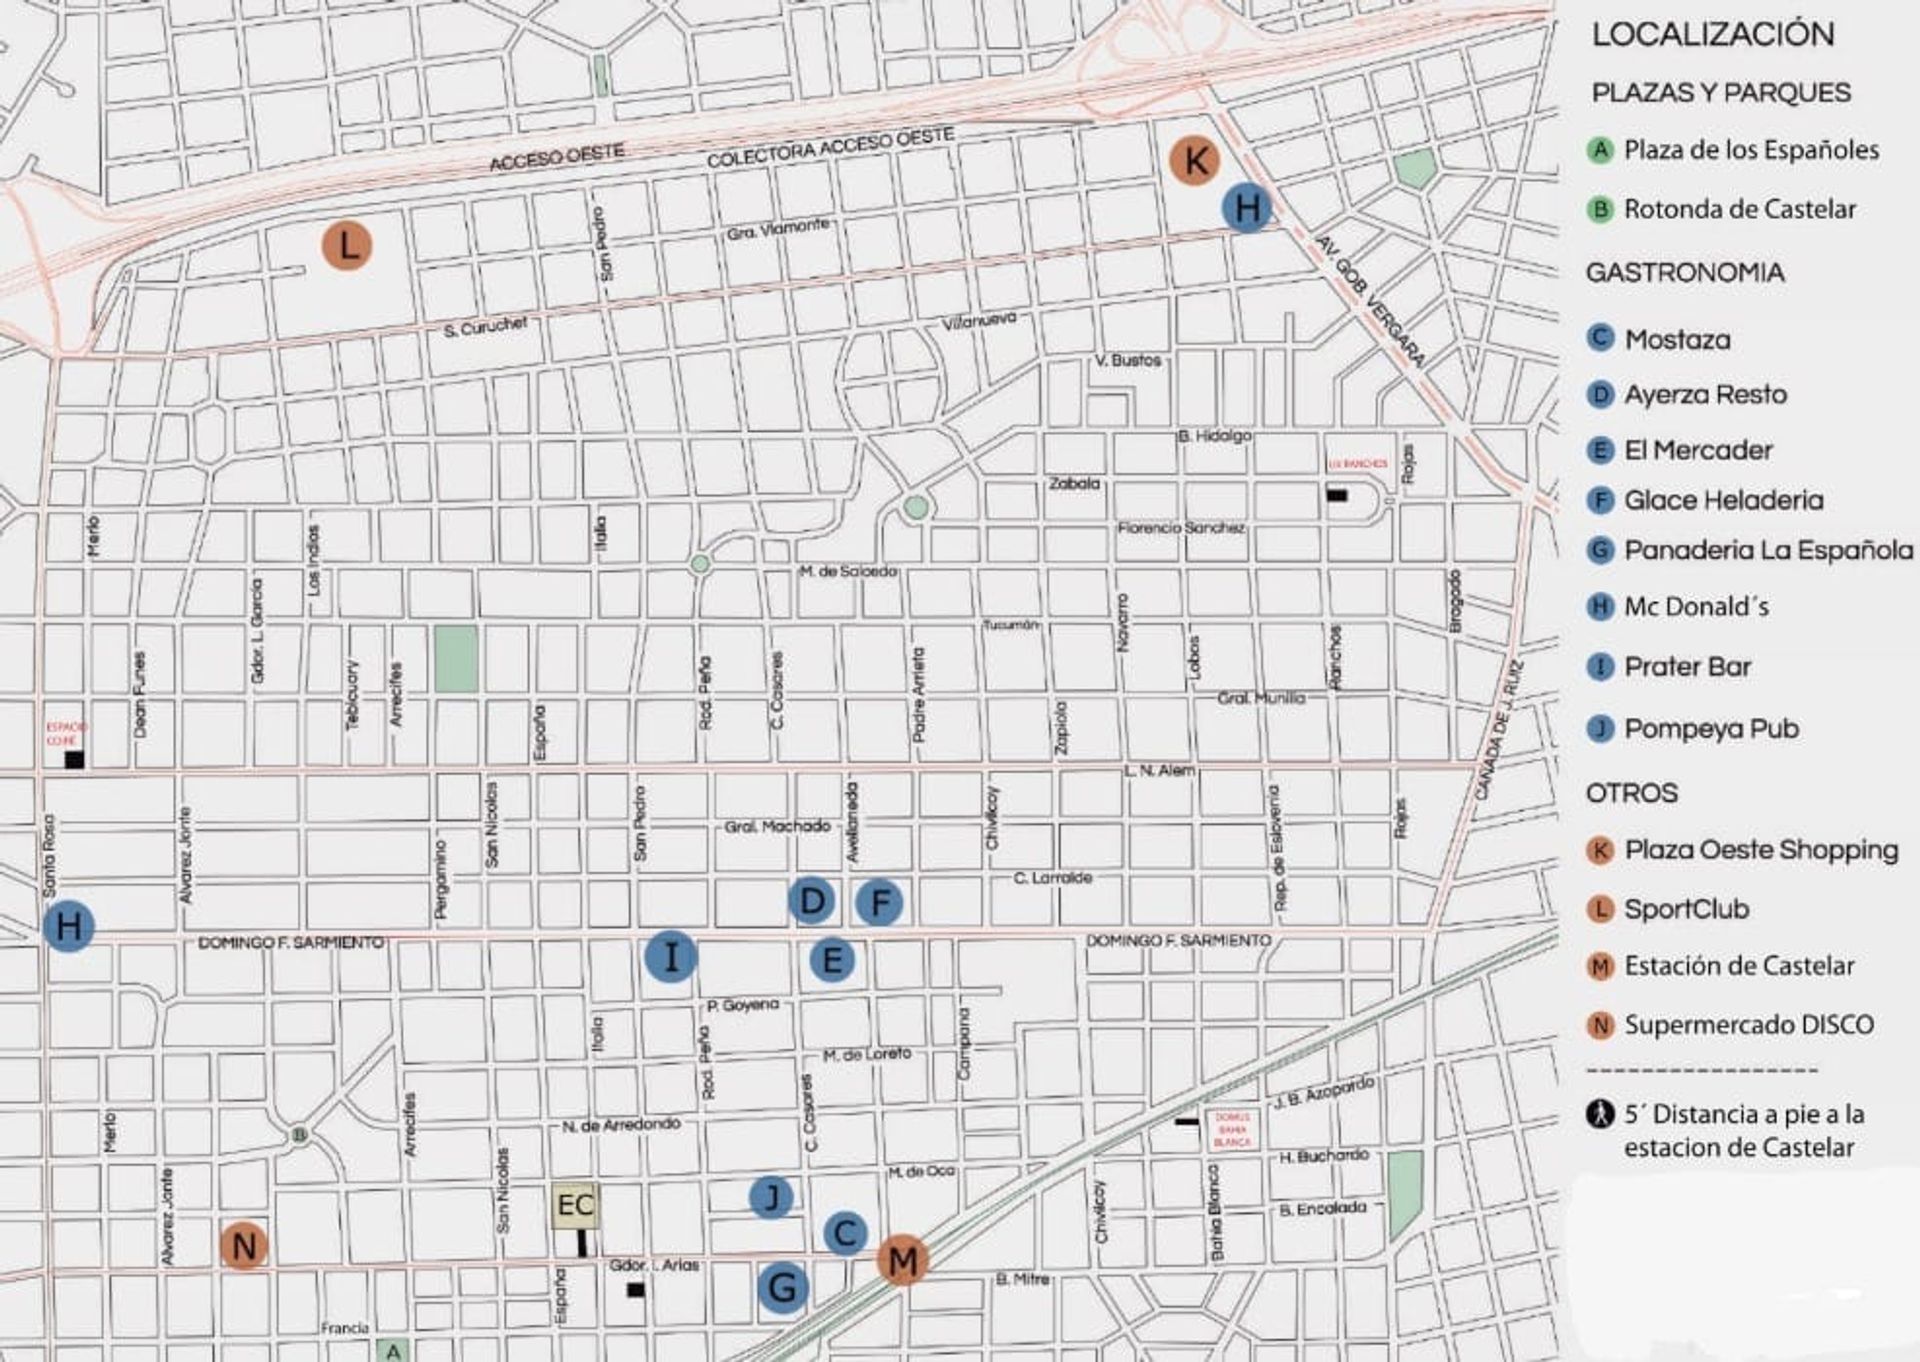This screenshot has height=1362, width=1920.
Task: Click the green A plaza square on map
Action: point(393,1351)
